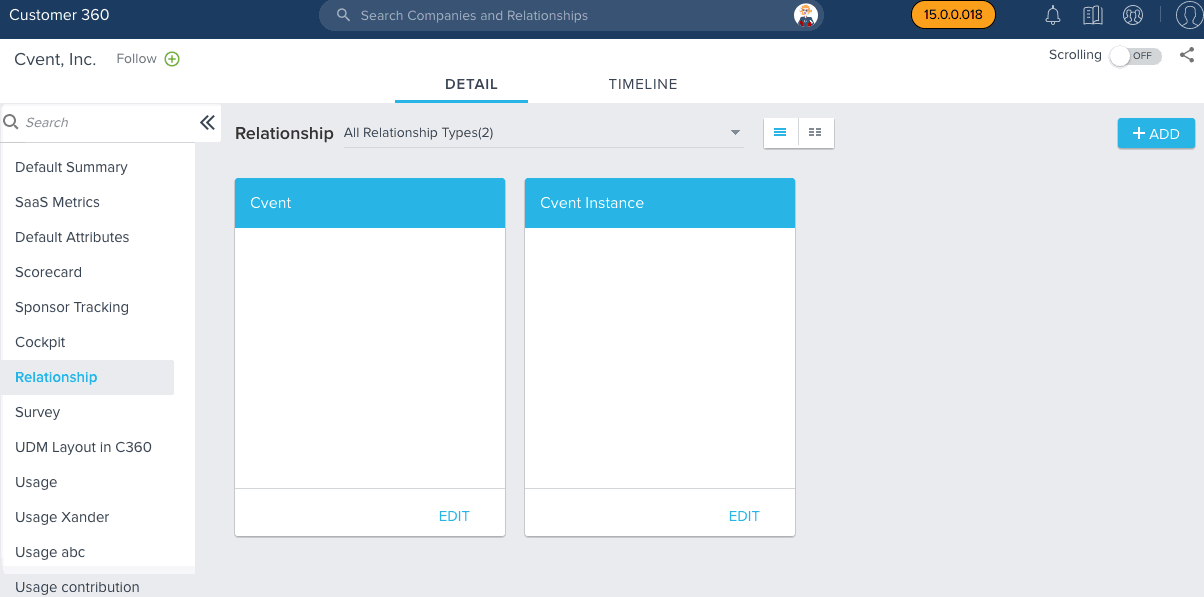Collapse the sidebar with double chevron
Viewport: 1204px width, 597px height.
207,122
